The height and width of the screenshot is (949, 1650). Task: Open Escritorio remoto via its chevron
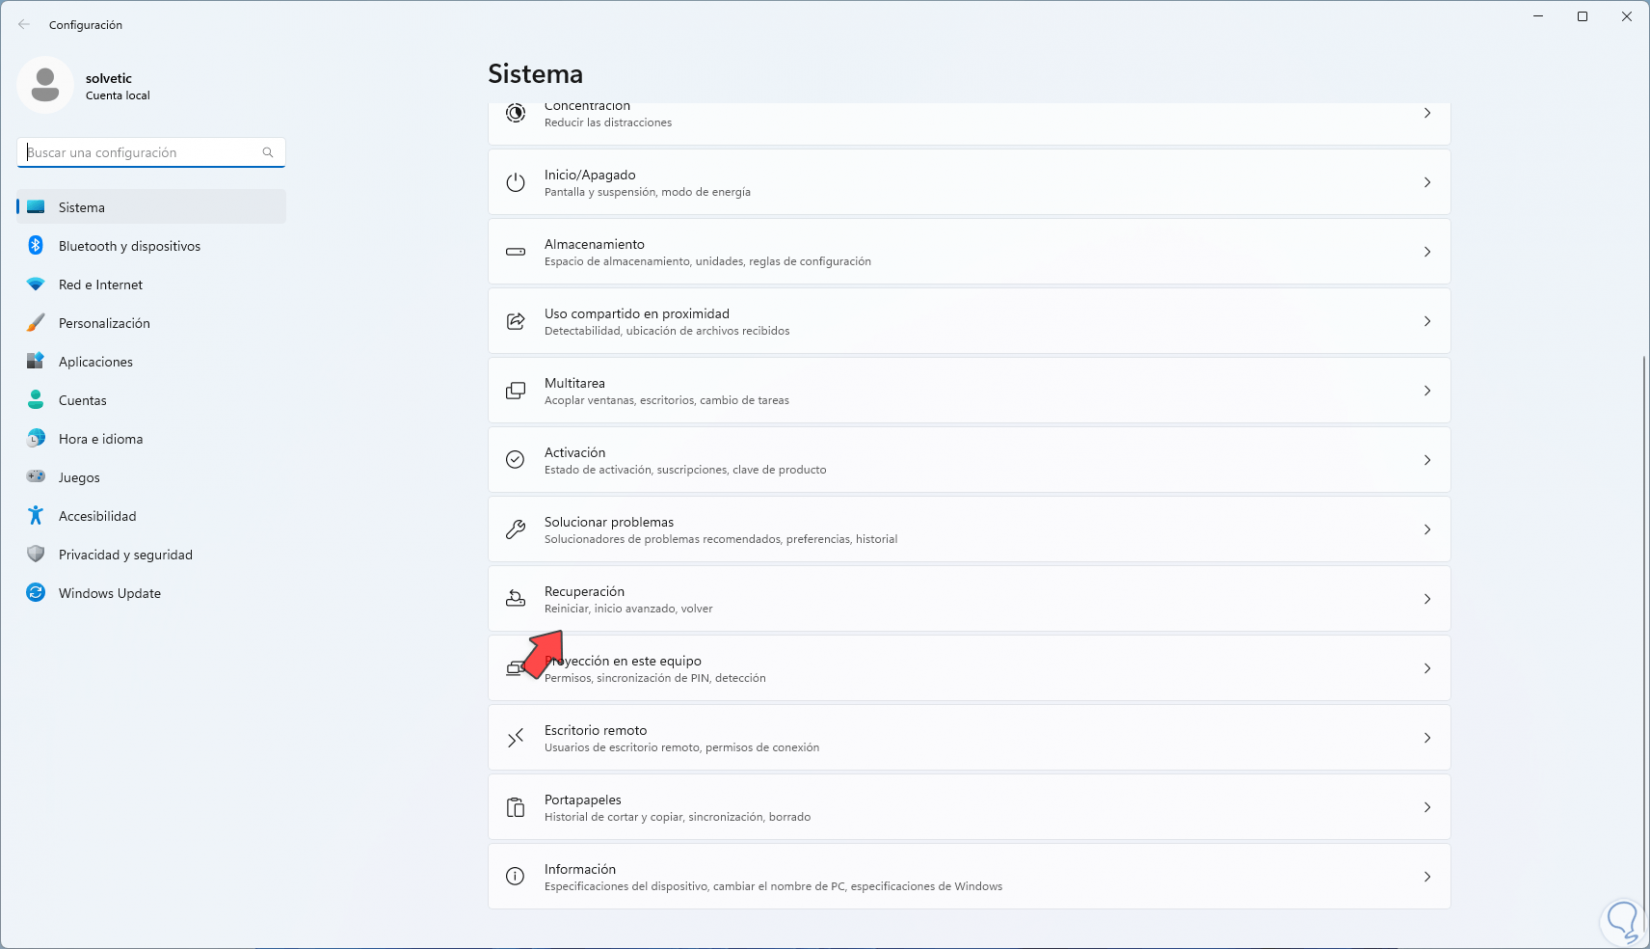[x=1427, y=738]
